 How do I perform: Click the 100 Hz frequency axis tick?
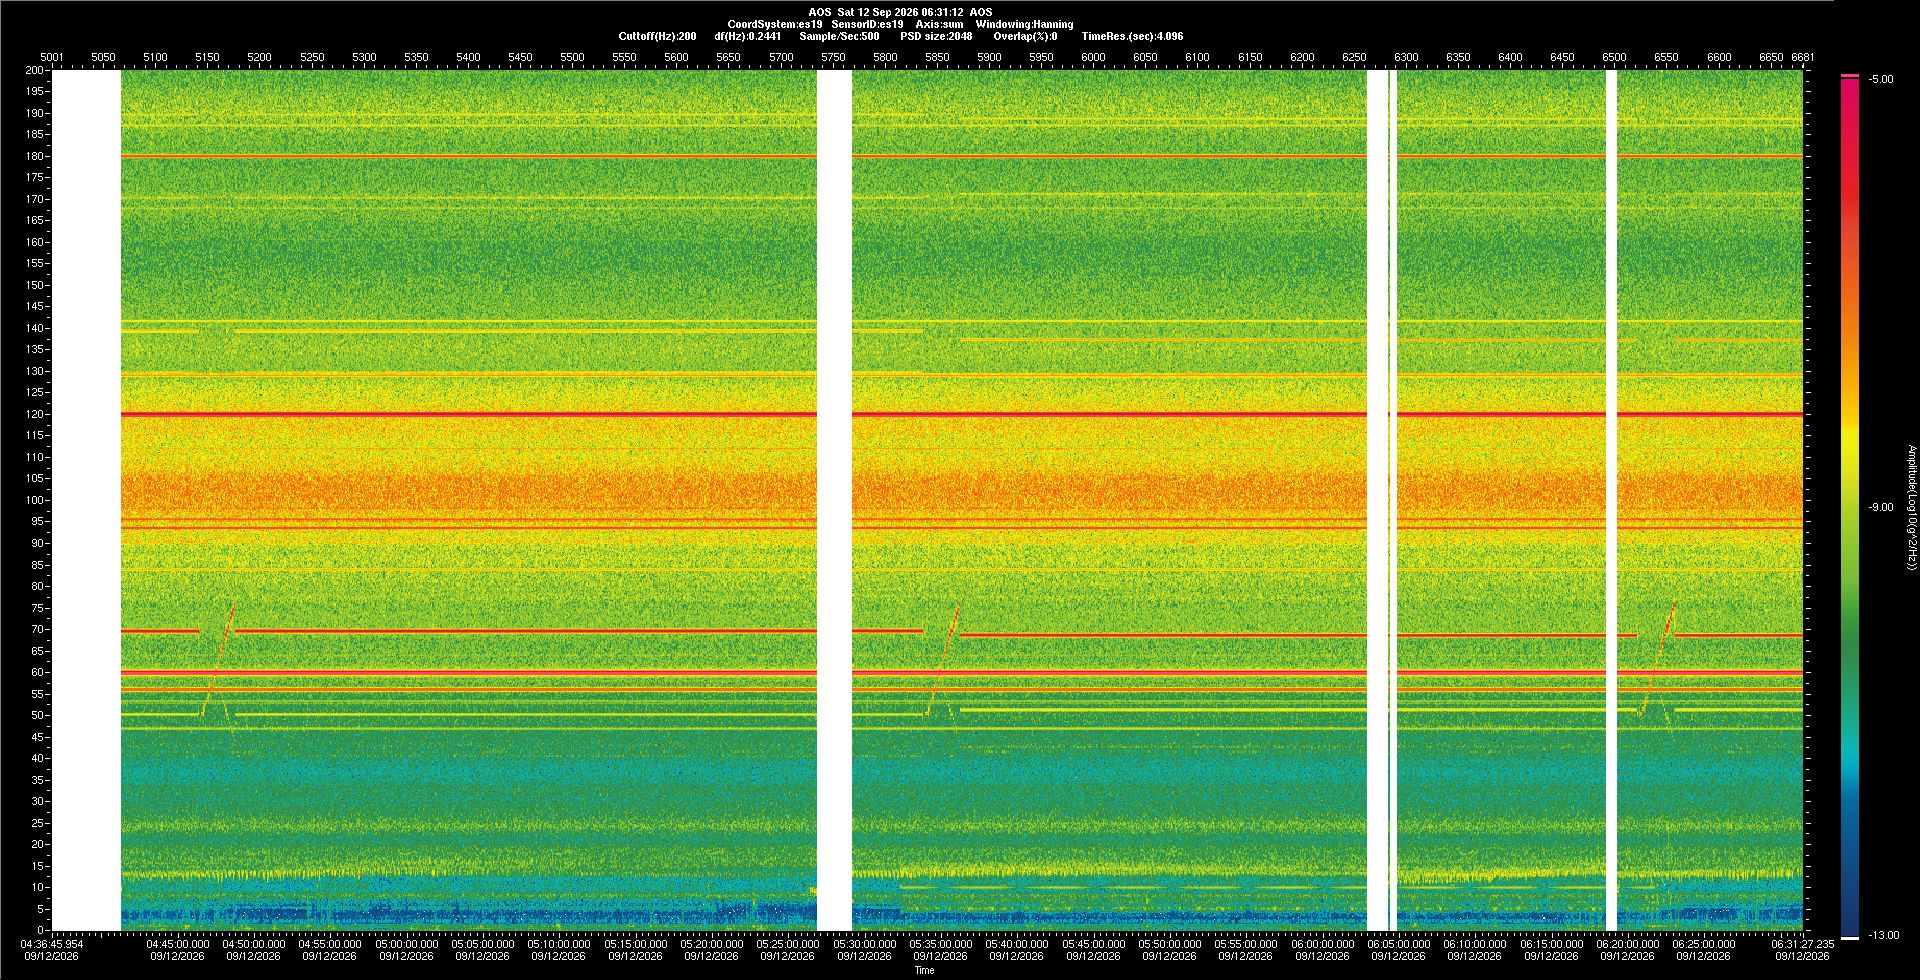point(35,500)
